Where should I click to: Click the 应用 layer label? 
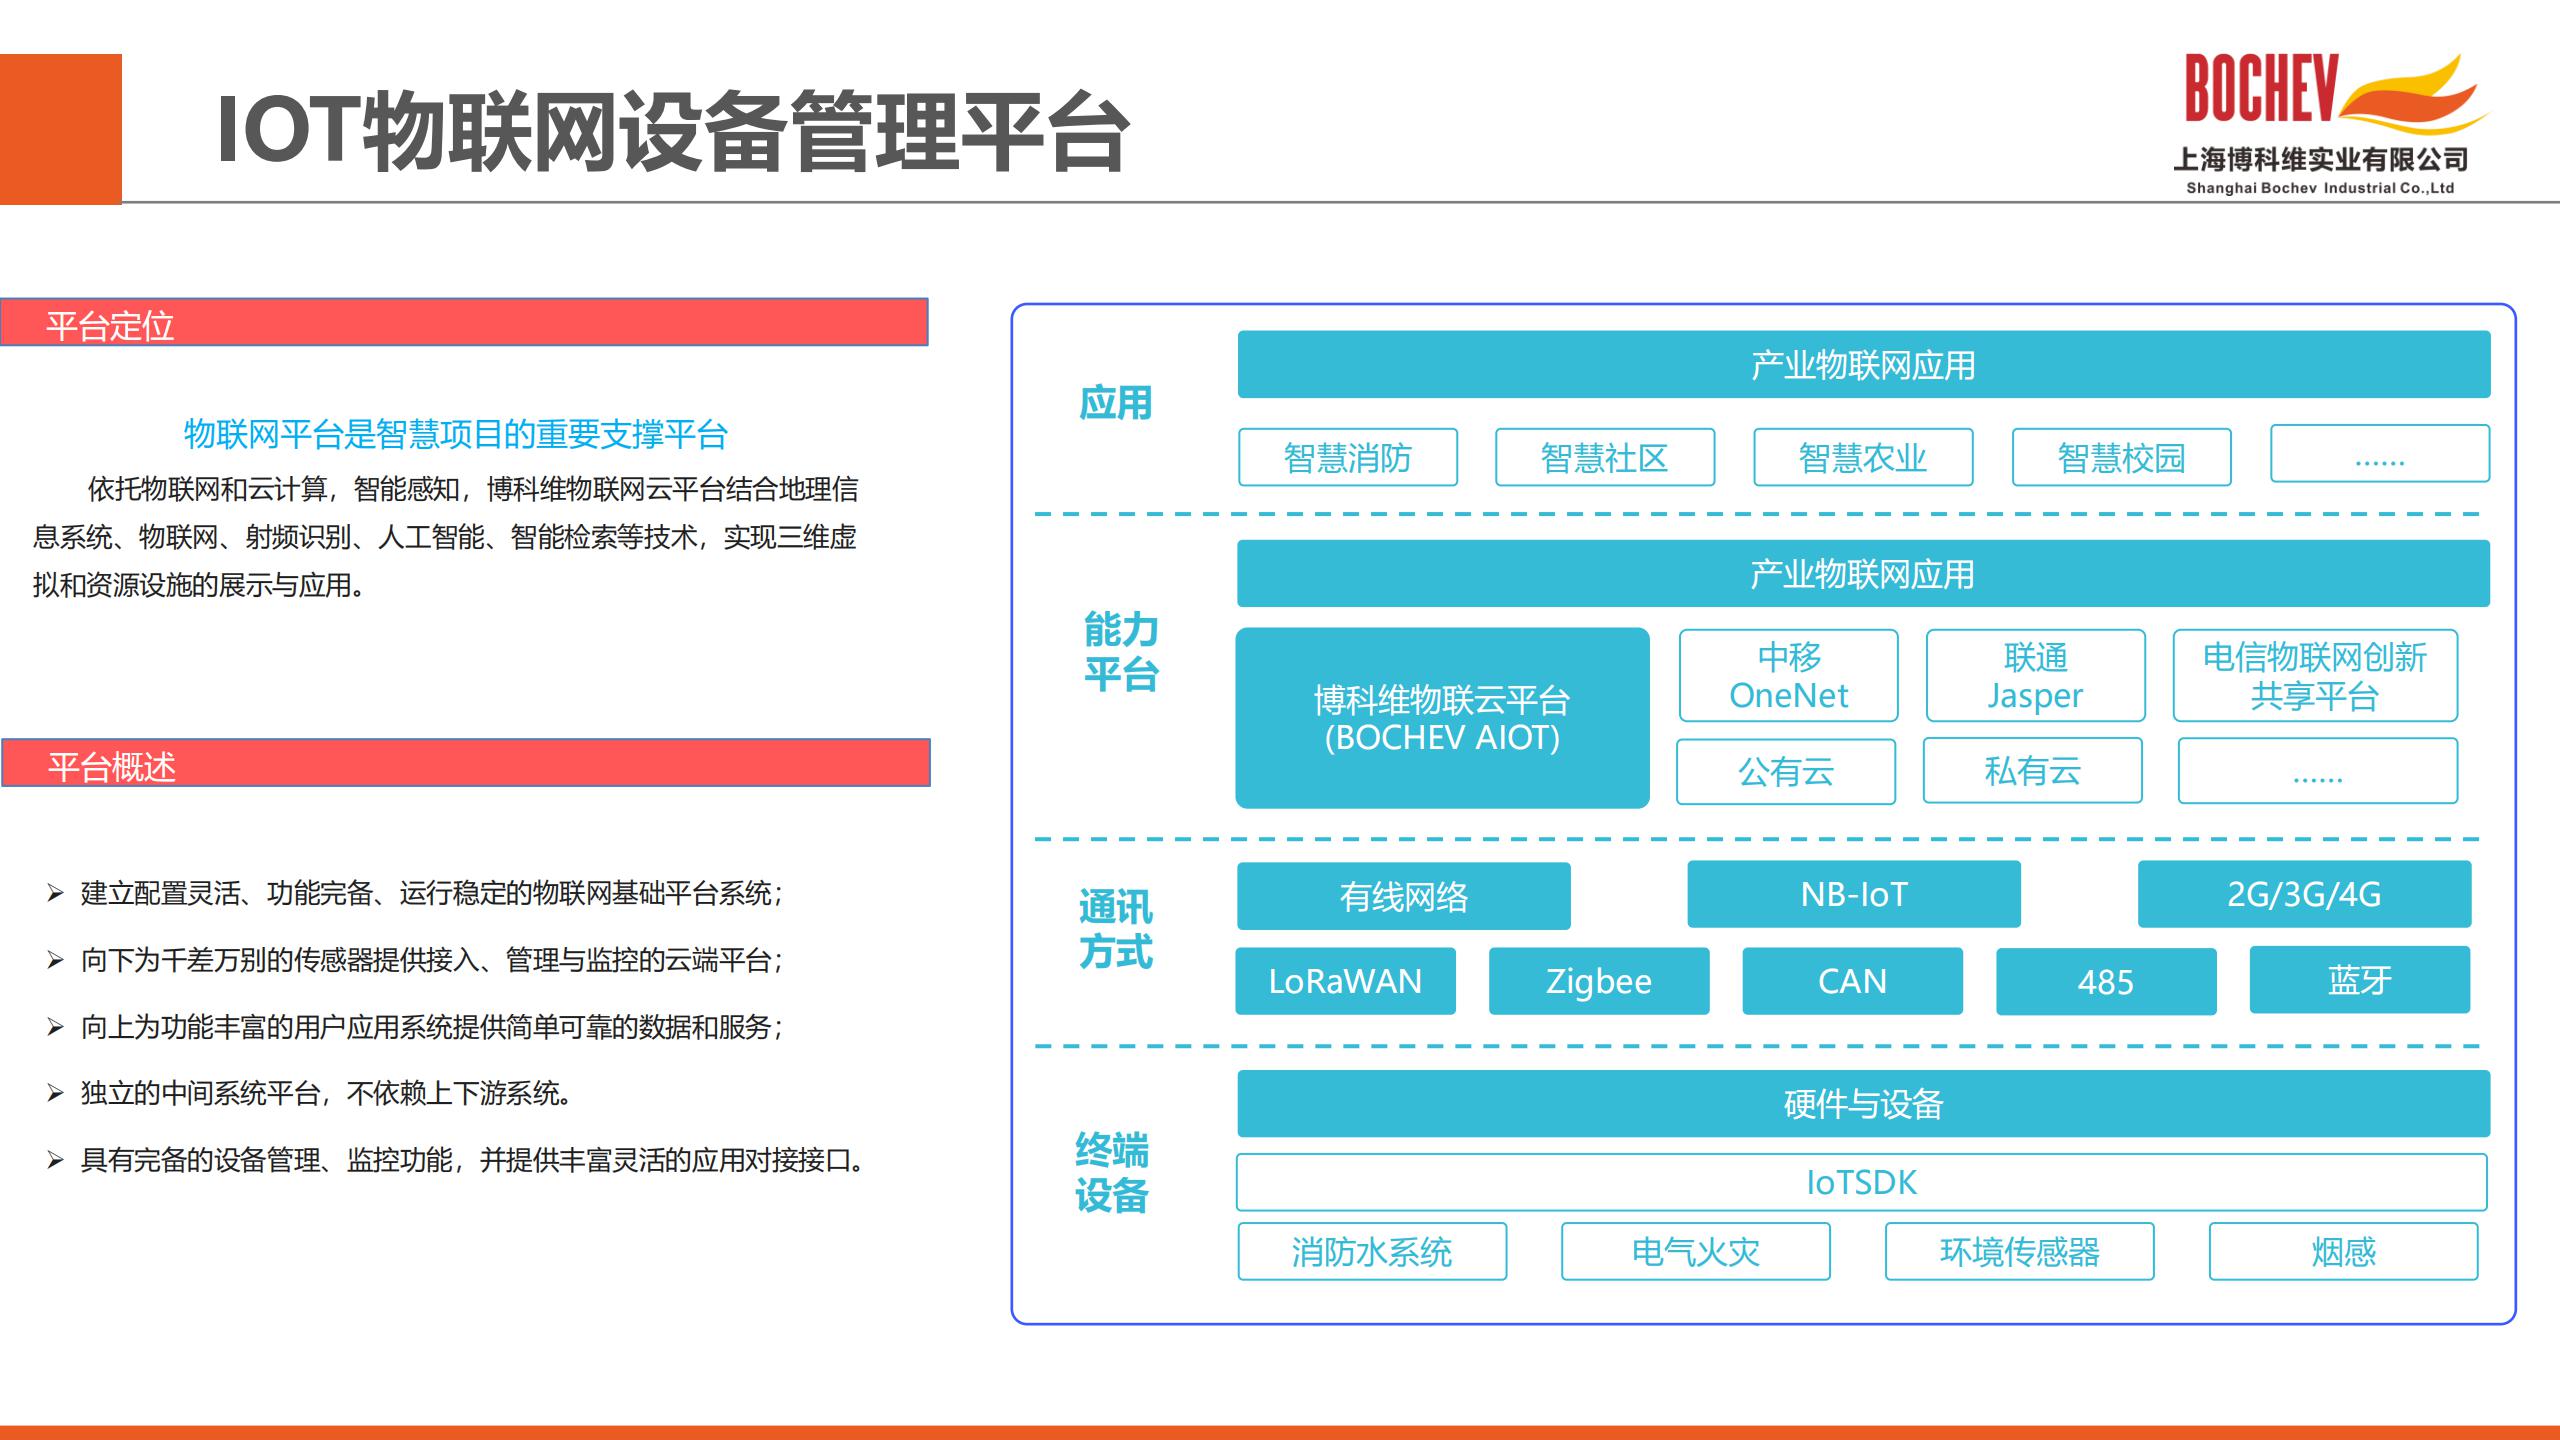[1116, 403]
